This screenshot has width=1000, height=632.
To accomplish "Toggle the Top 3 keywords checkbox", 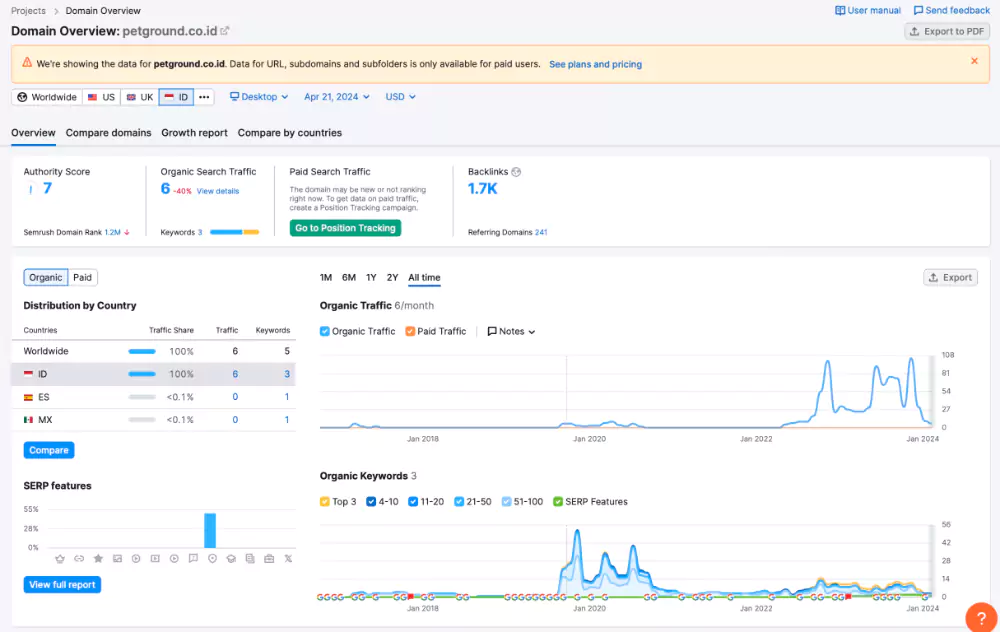I will click(325, 501).
